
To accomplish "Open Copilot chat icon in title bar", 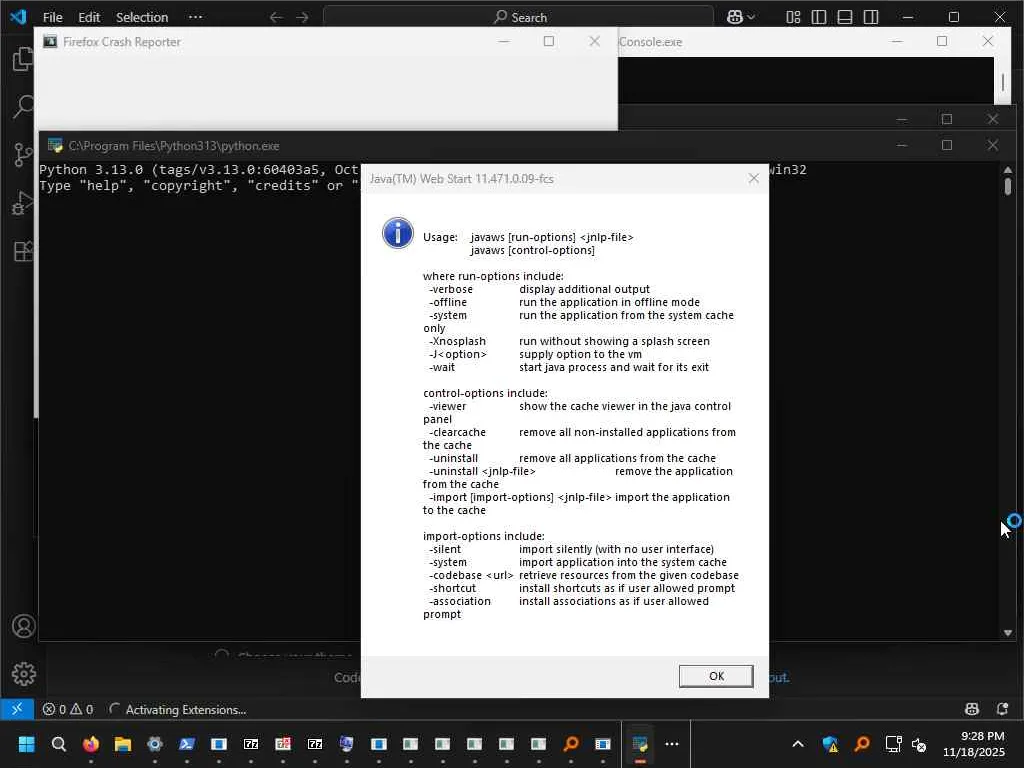I will (735, 18).
